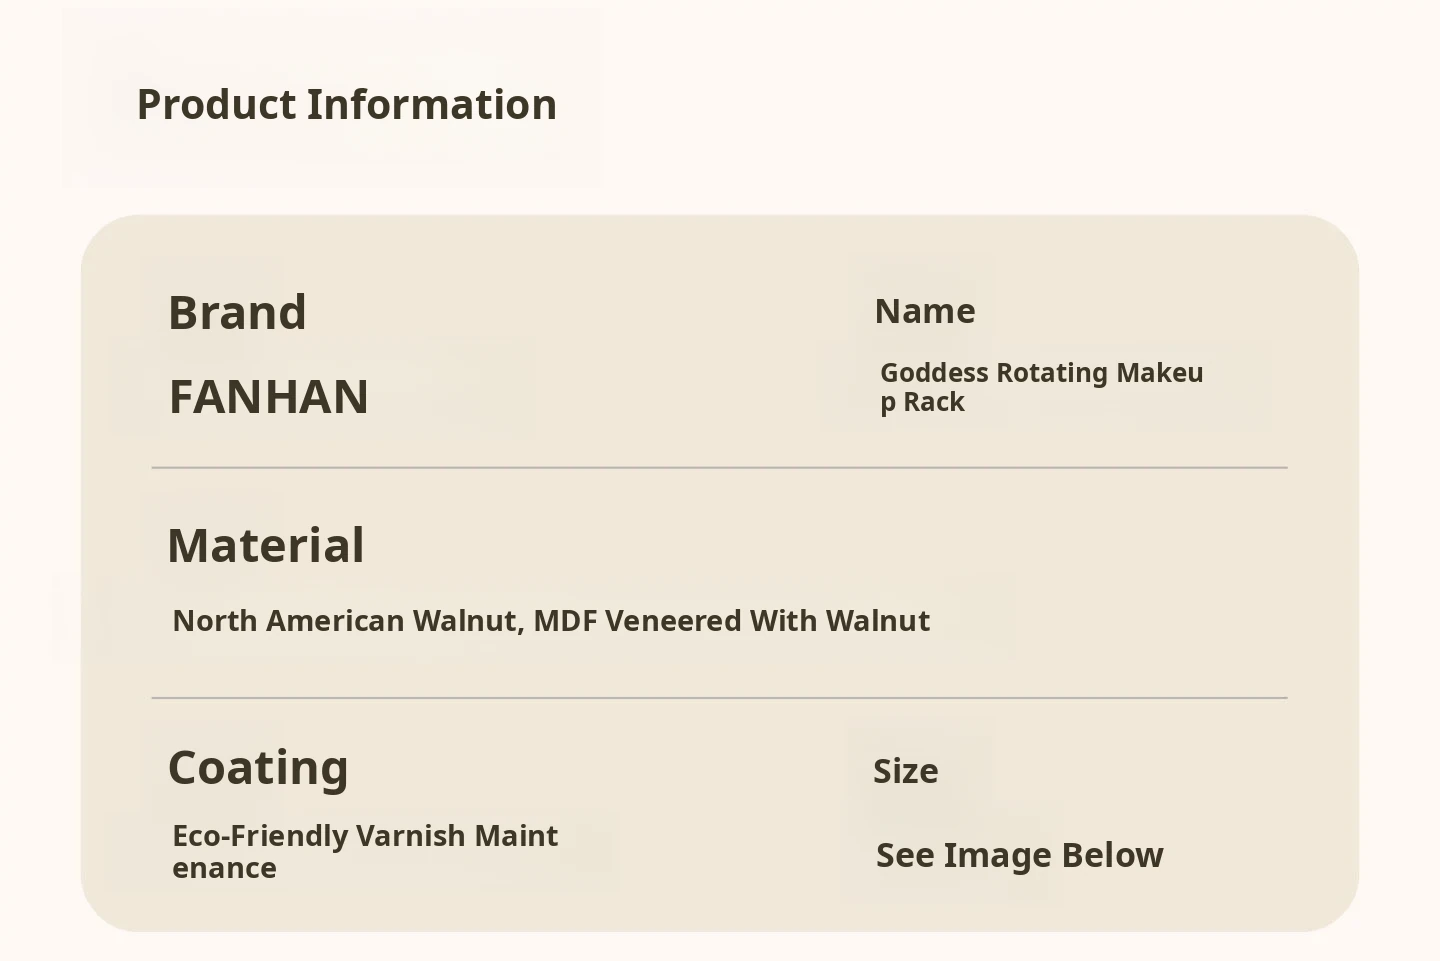Click the See Image Below text

(x=1019, y=856)
